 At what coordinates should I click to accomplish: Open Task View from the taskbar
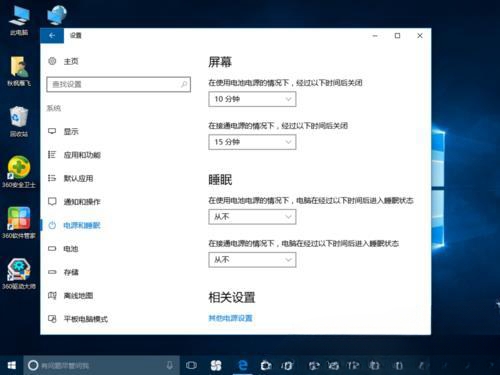pyautogui.click(x=191, y=365)
